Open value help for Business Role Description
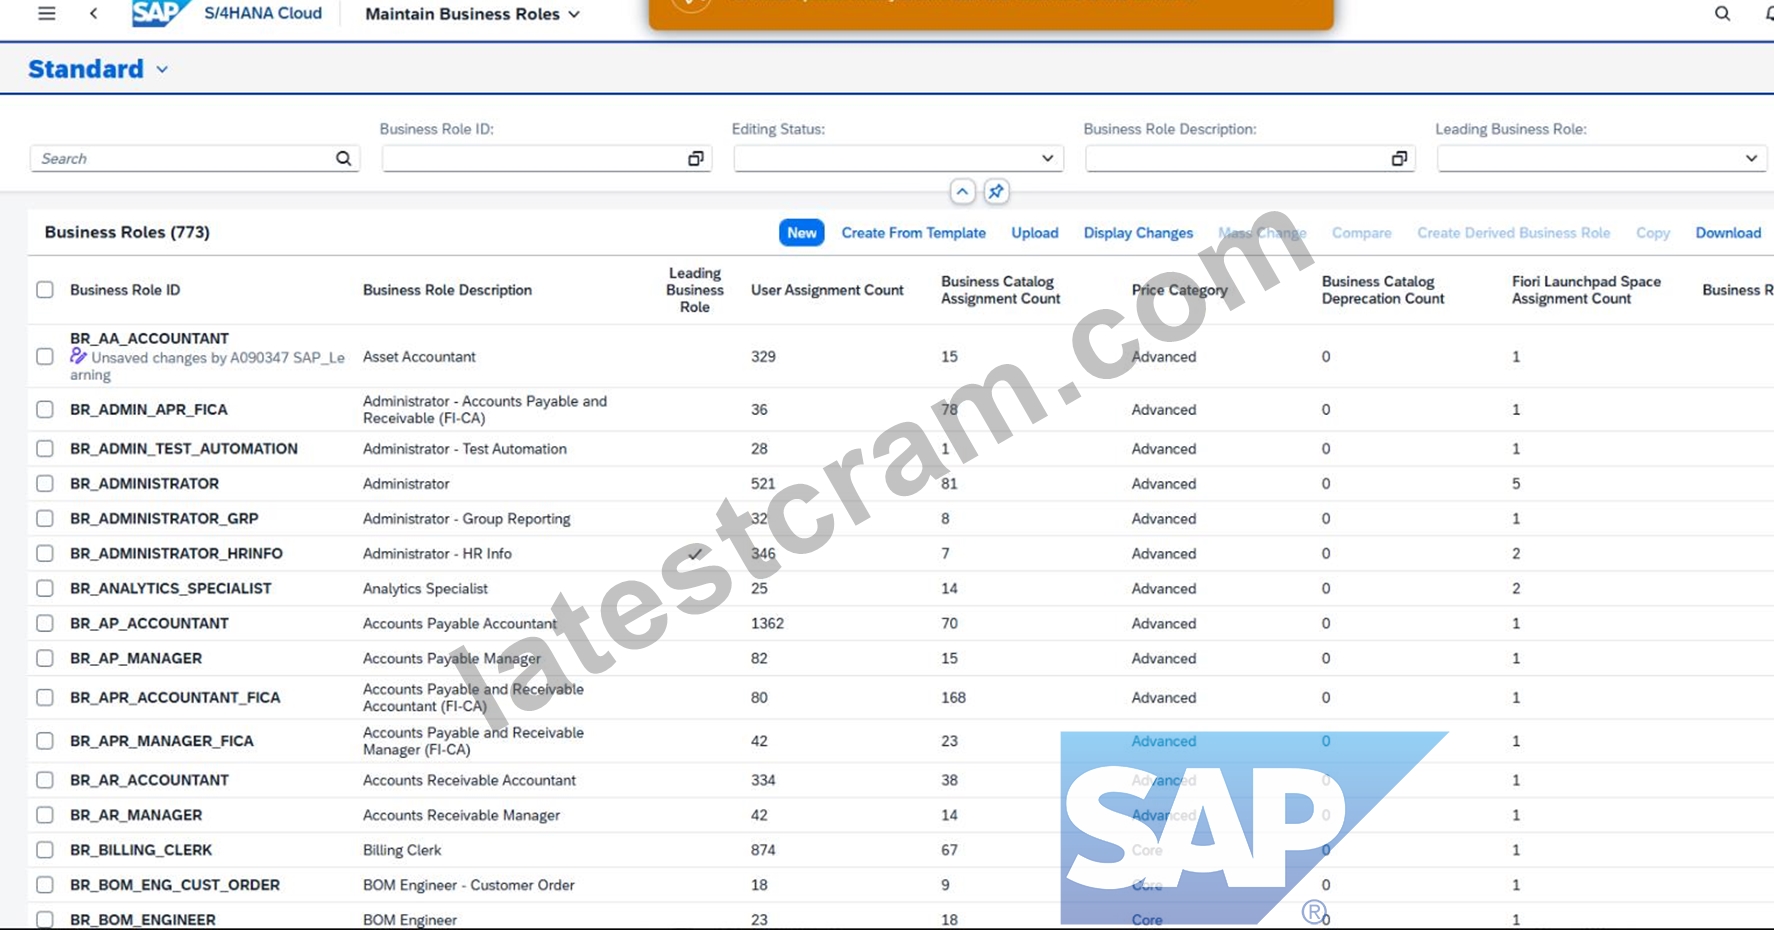Screen dimensions: 1774x930 pos(1399,158)
